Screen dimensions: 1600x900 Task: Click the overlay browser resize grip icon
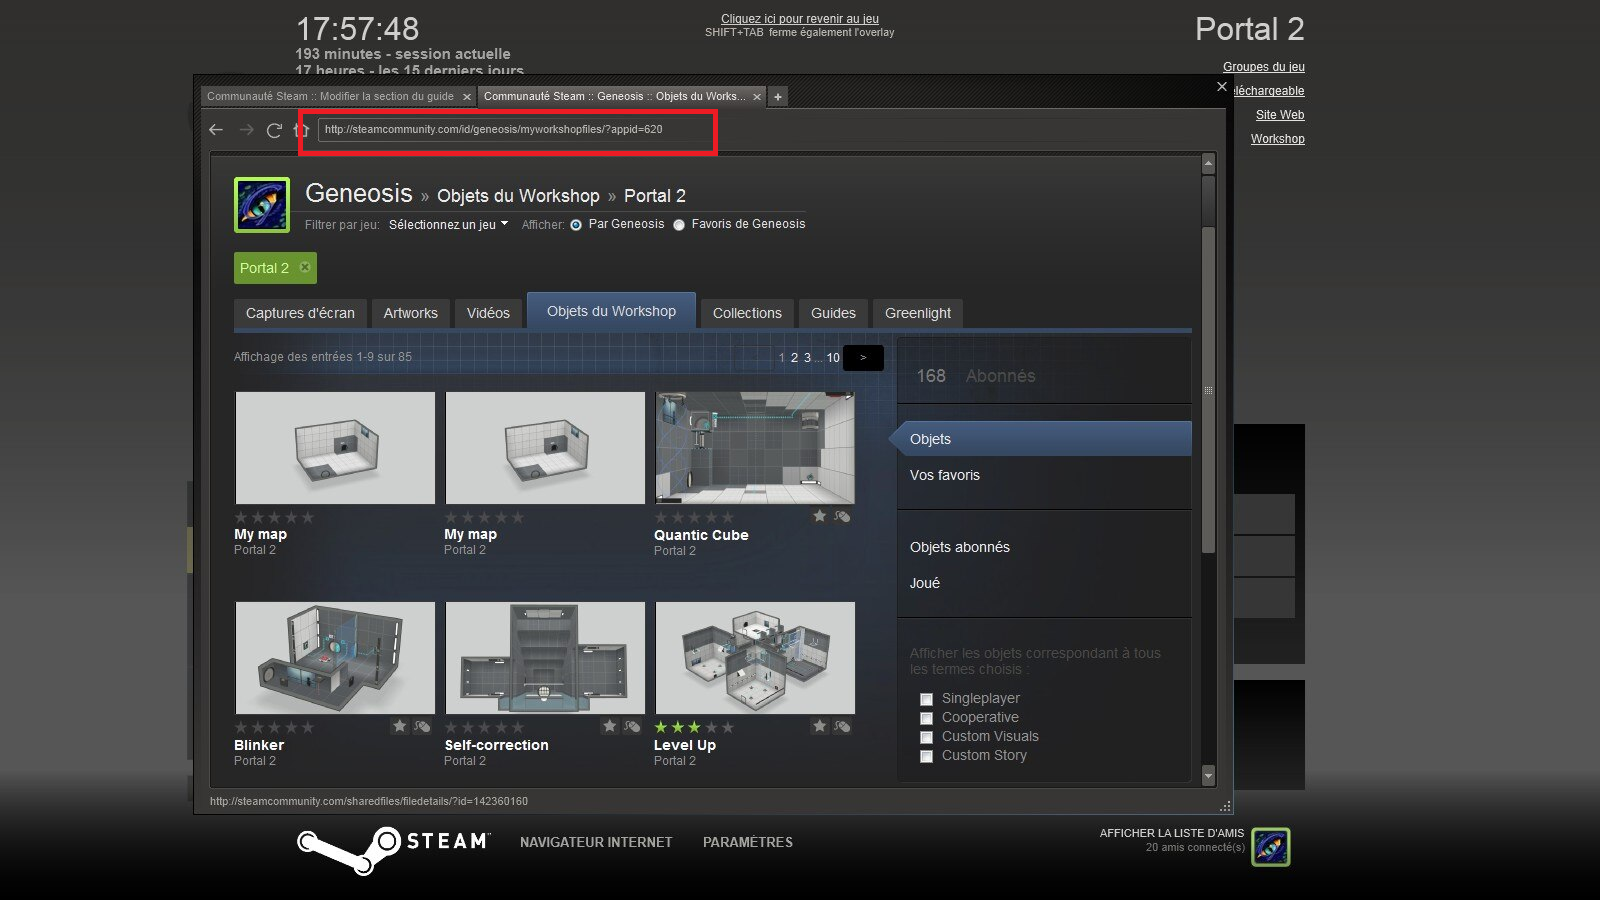1225,806
